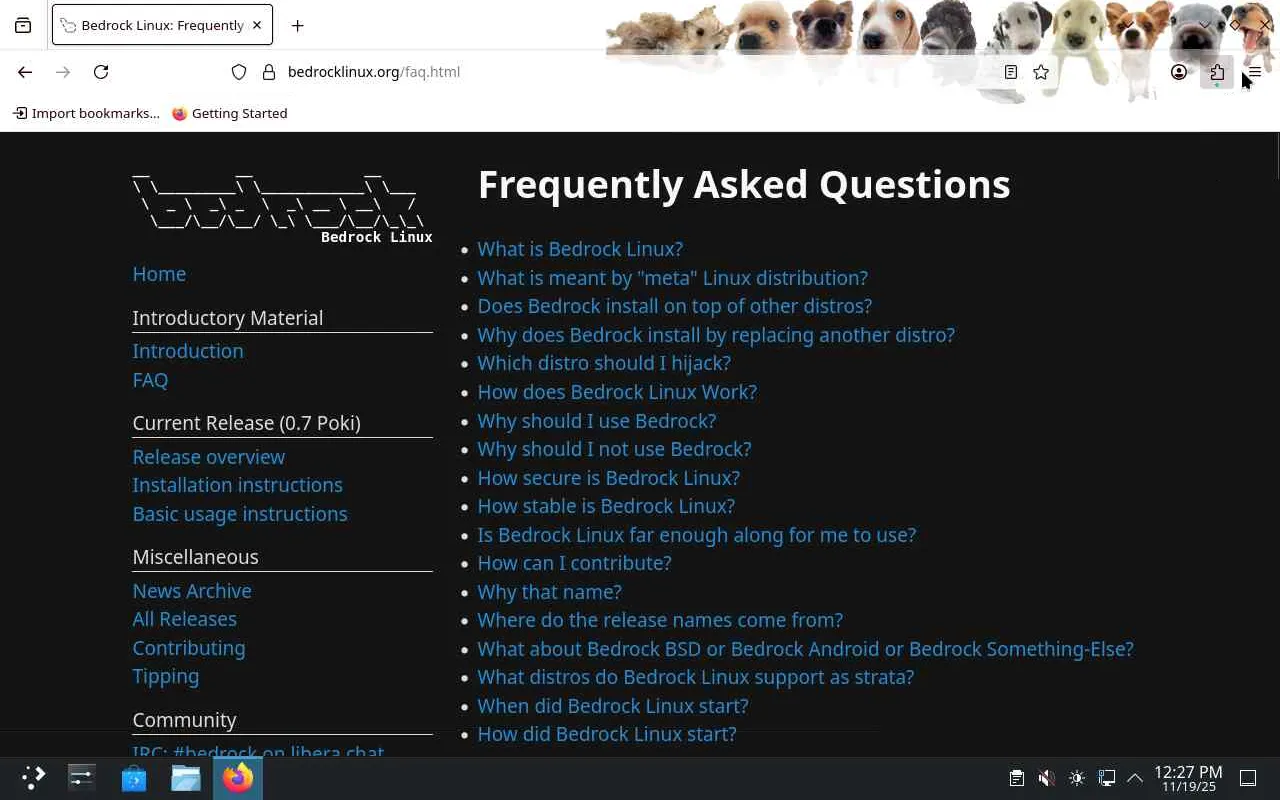1280x800 pixels.
Task: Click the Import bookmarks toolbar item
Action: coord(86,113)
